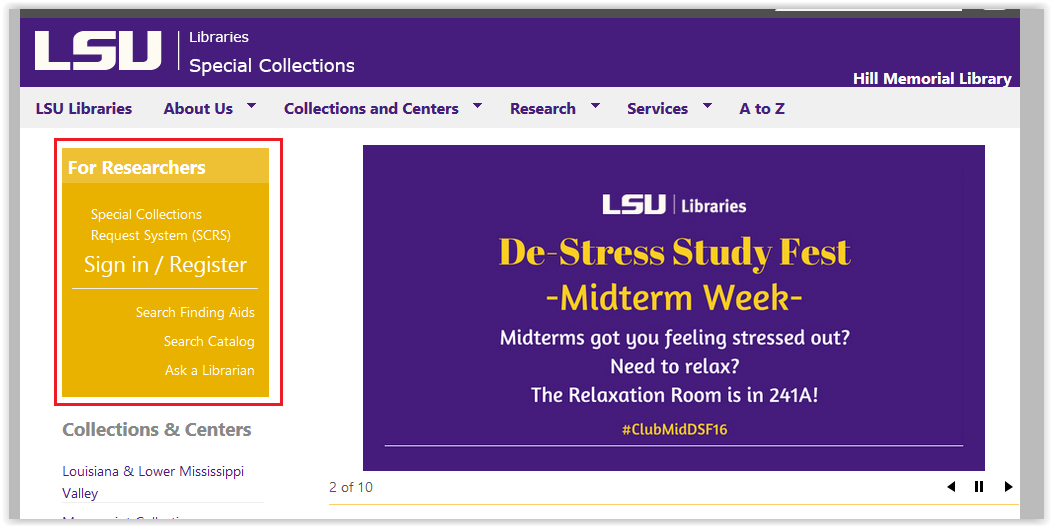Advance to the next slide arrow

pos(1008,487)
